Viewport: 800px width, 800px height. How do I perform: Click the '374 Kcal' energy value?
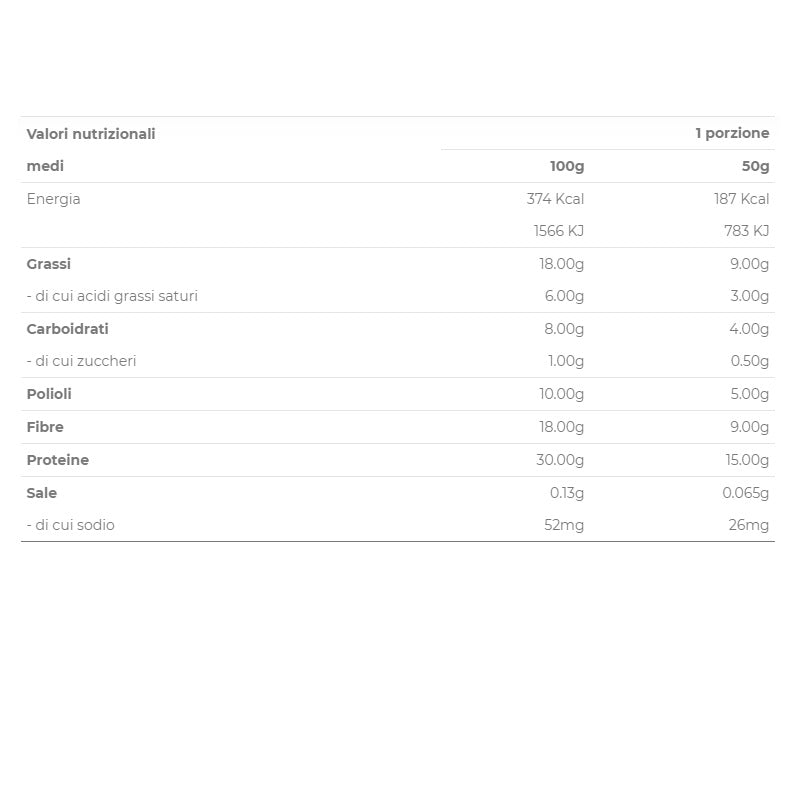(555, 199)
